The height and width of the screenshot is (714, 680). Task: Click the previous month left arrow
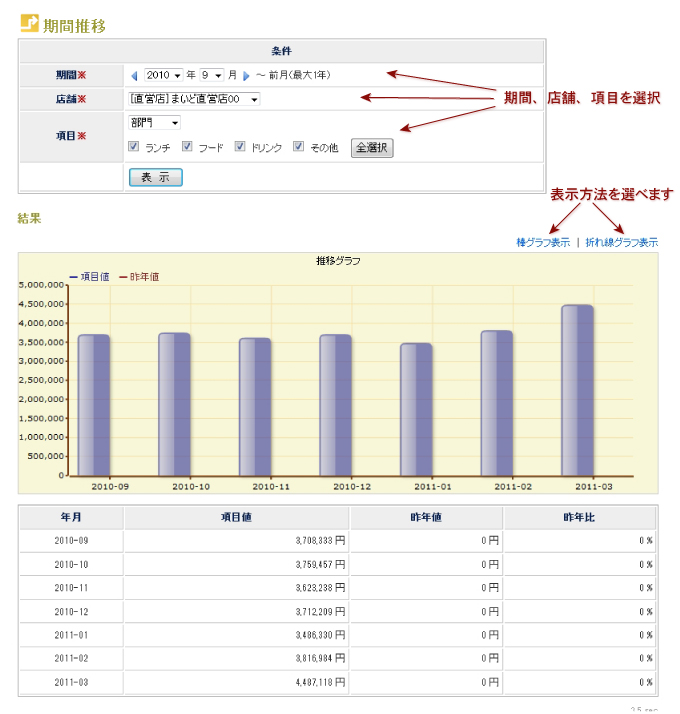coord(134,76)
